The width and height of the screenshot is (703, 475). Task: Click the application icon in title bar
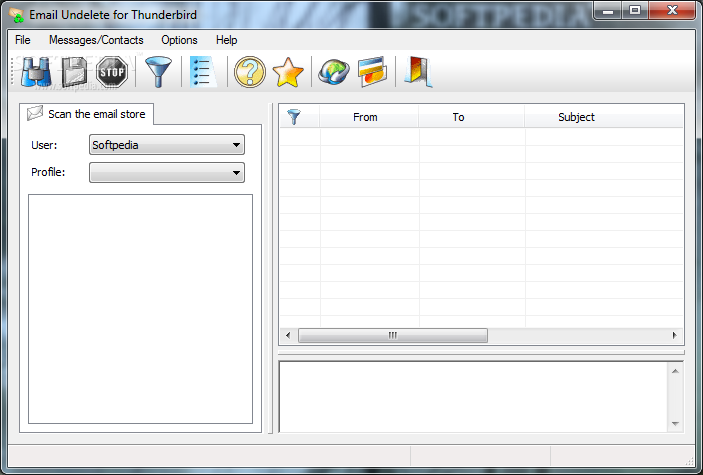17,15
